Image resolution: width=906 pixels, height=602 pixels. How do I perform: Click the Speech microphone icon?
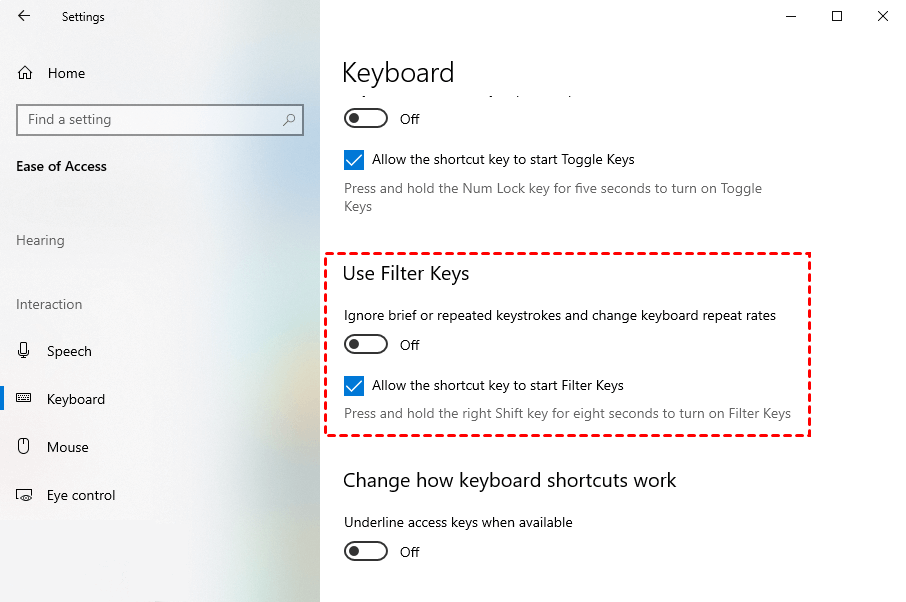click(25, 351)
